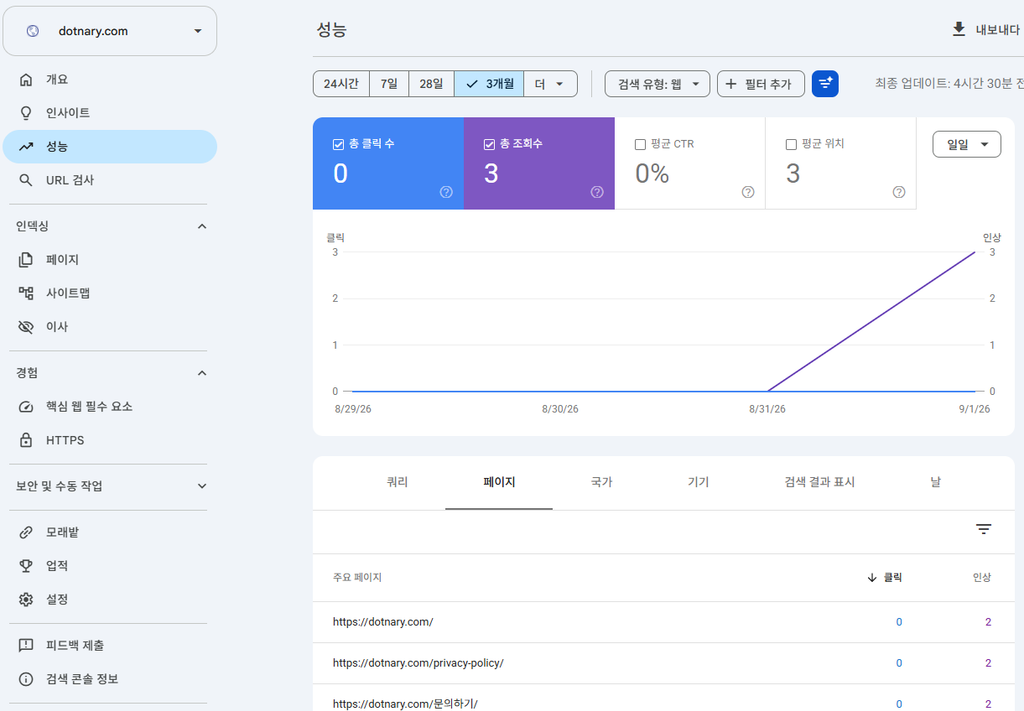
Task: Click the URL 검사 magnifier icon
Action: pyautogui.click(x=25, y=180)
